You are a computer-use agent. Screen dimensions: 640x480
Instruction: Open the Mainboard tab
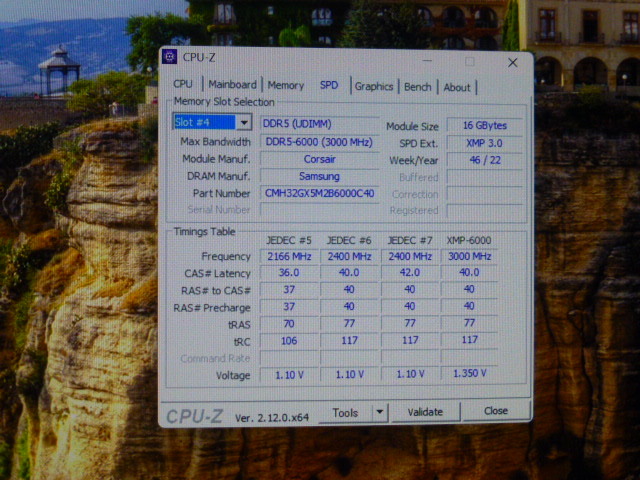coord(232,84)
